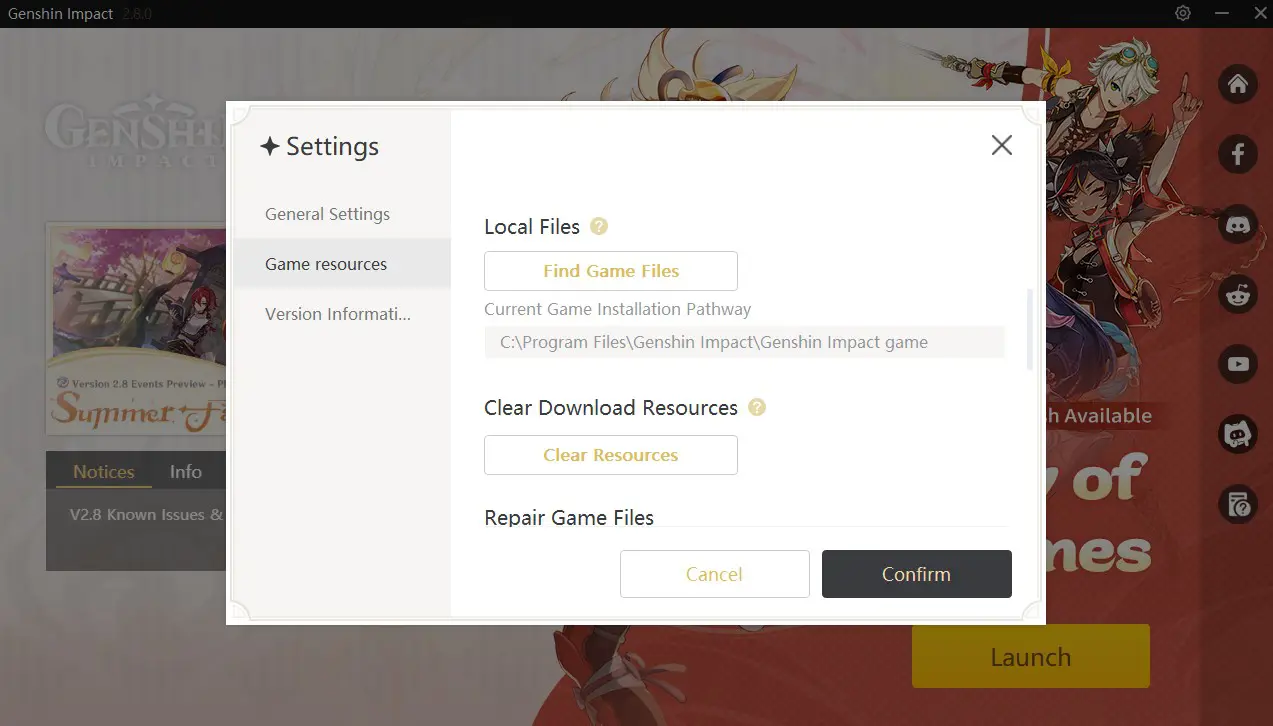The width and height of the screenshot is (1273, 726).
Task: Confirm the settings changes
Action: click(x=916, y=574)
